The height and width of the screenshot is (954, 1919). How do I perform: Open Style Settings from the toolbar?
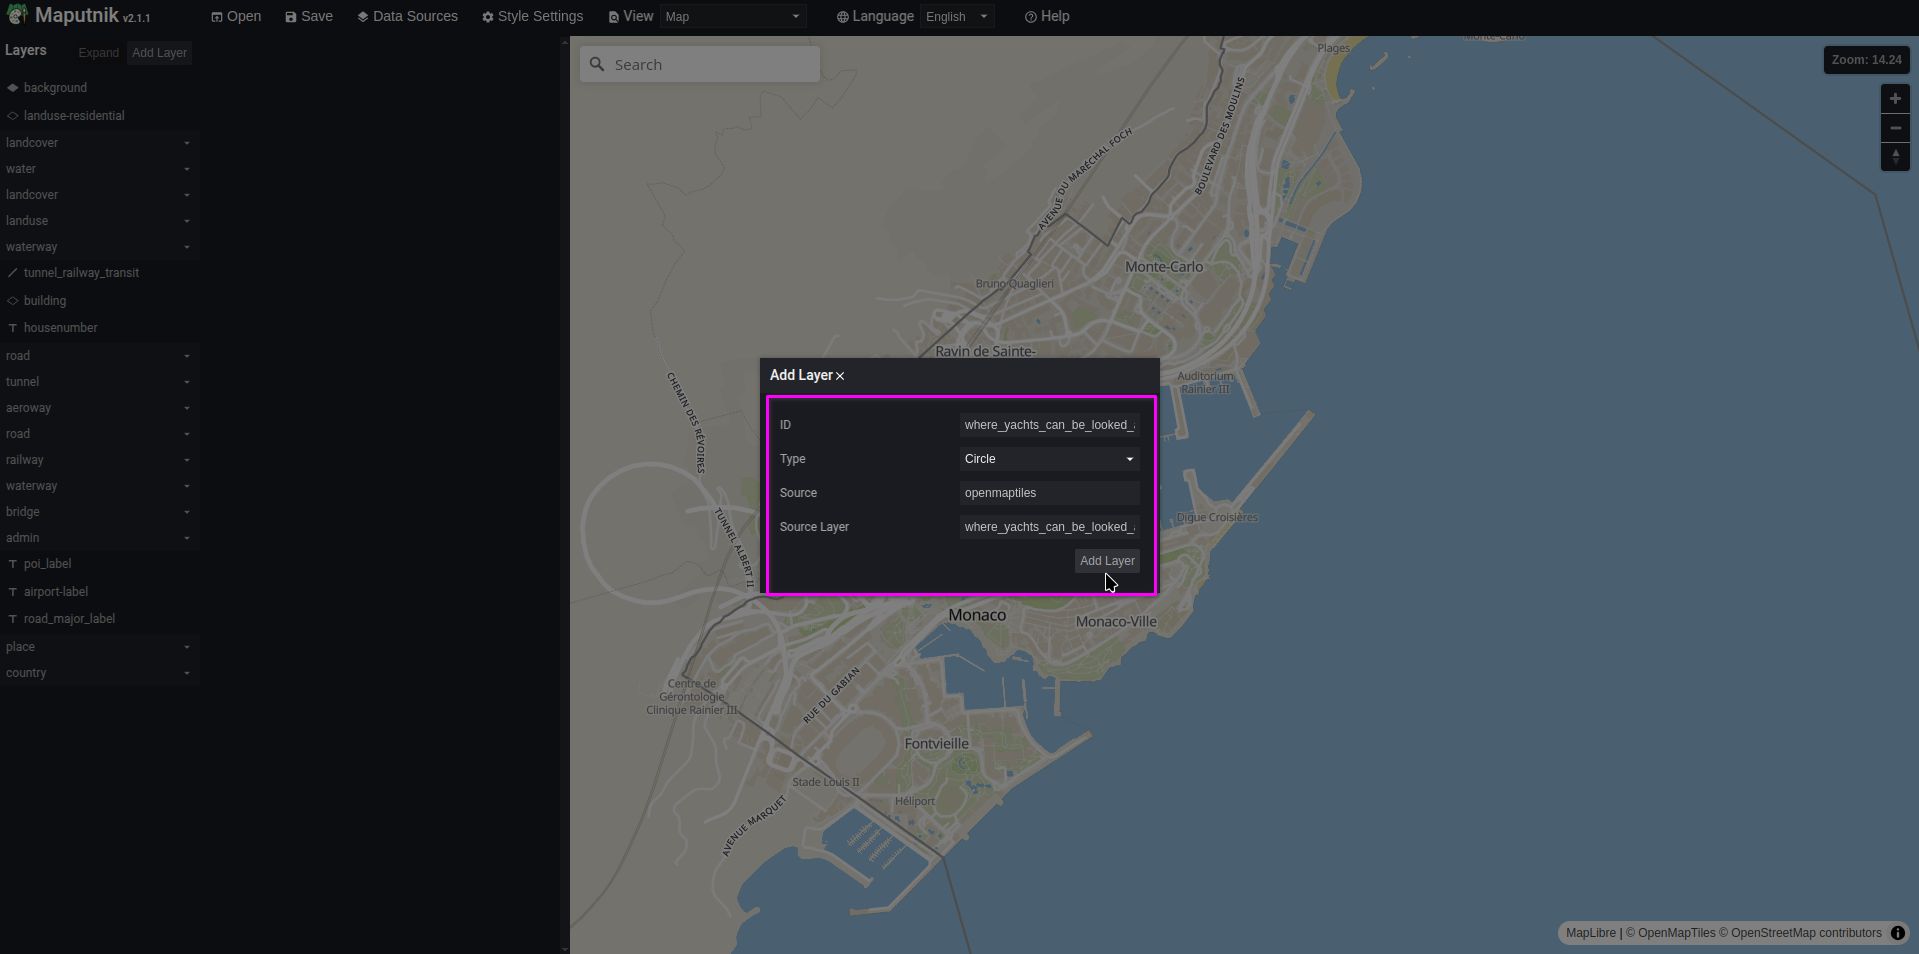coord(532,17)
